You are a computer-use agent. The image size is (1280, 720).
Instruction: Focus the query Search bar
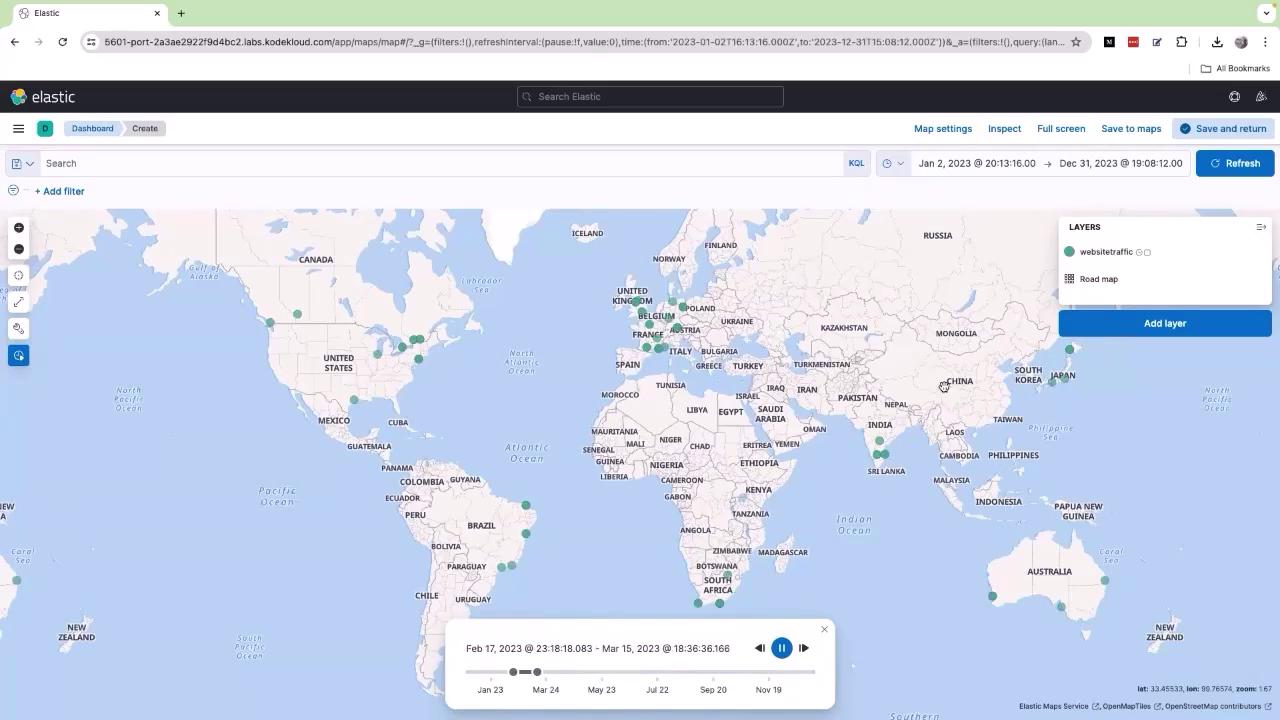[440, 163]
